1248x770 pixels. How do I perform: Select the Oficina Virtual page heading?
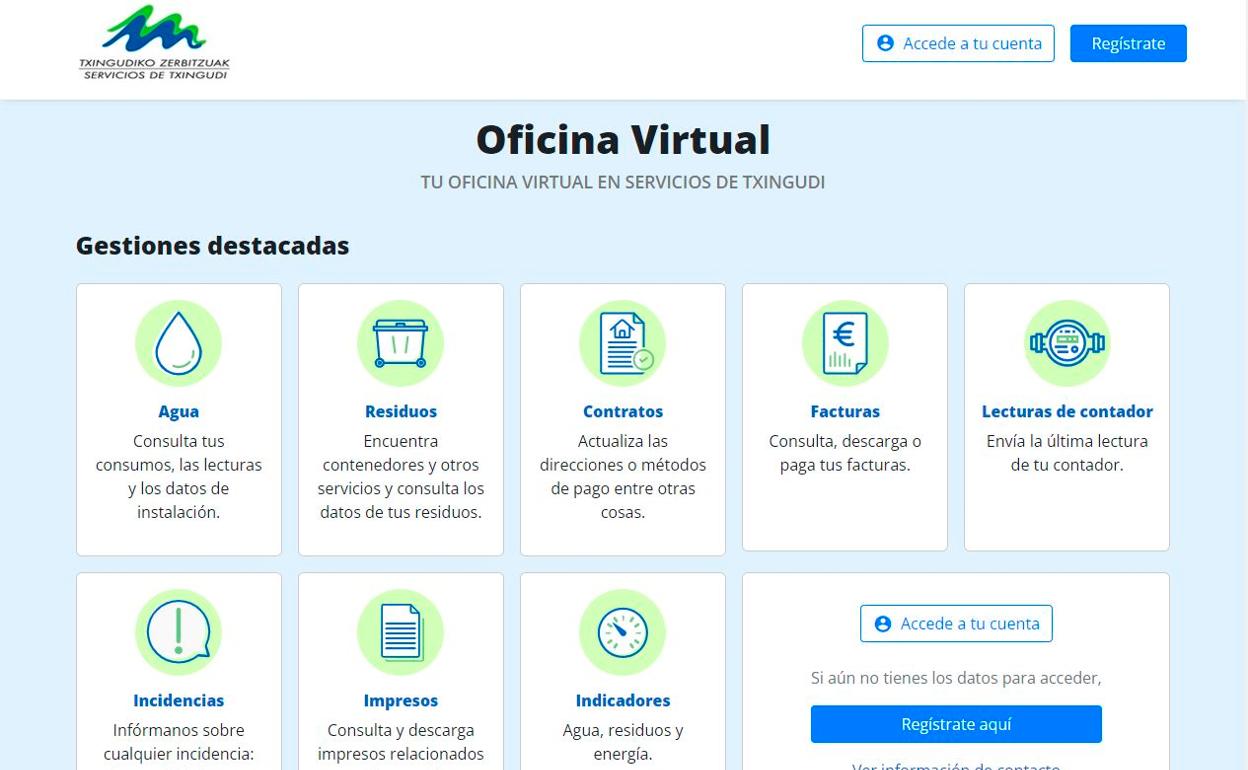[x=622, y=139]
